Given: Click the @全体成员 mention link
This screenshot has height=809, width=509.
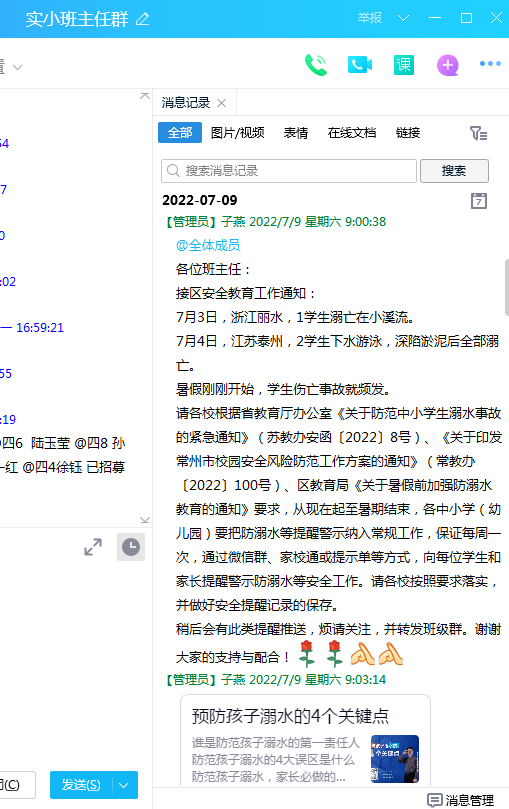Looking at the screenshot, I should tap(208, 245).
